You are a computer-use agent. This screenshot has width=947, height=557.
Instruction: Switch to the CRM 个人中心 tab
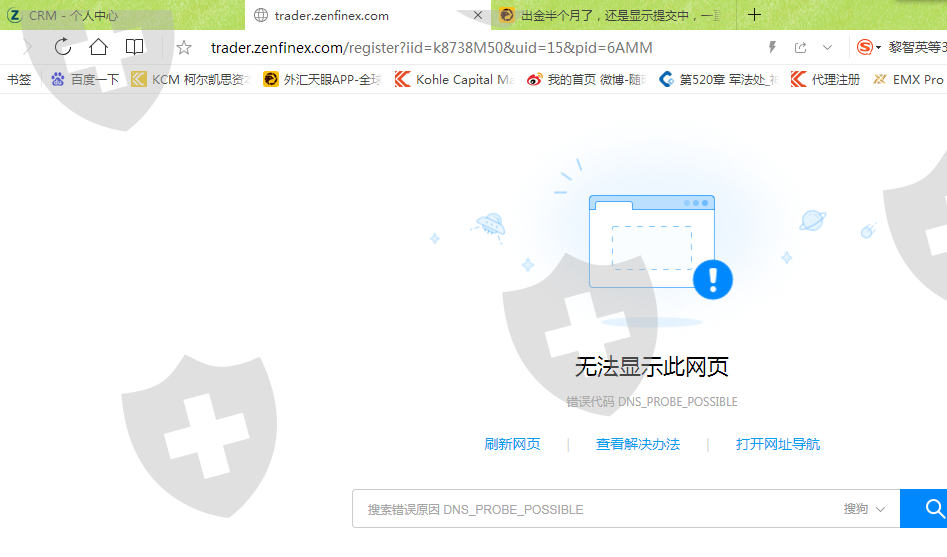coord(123,15)
